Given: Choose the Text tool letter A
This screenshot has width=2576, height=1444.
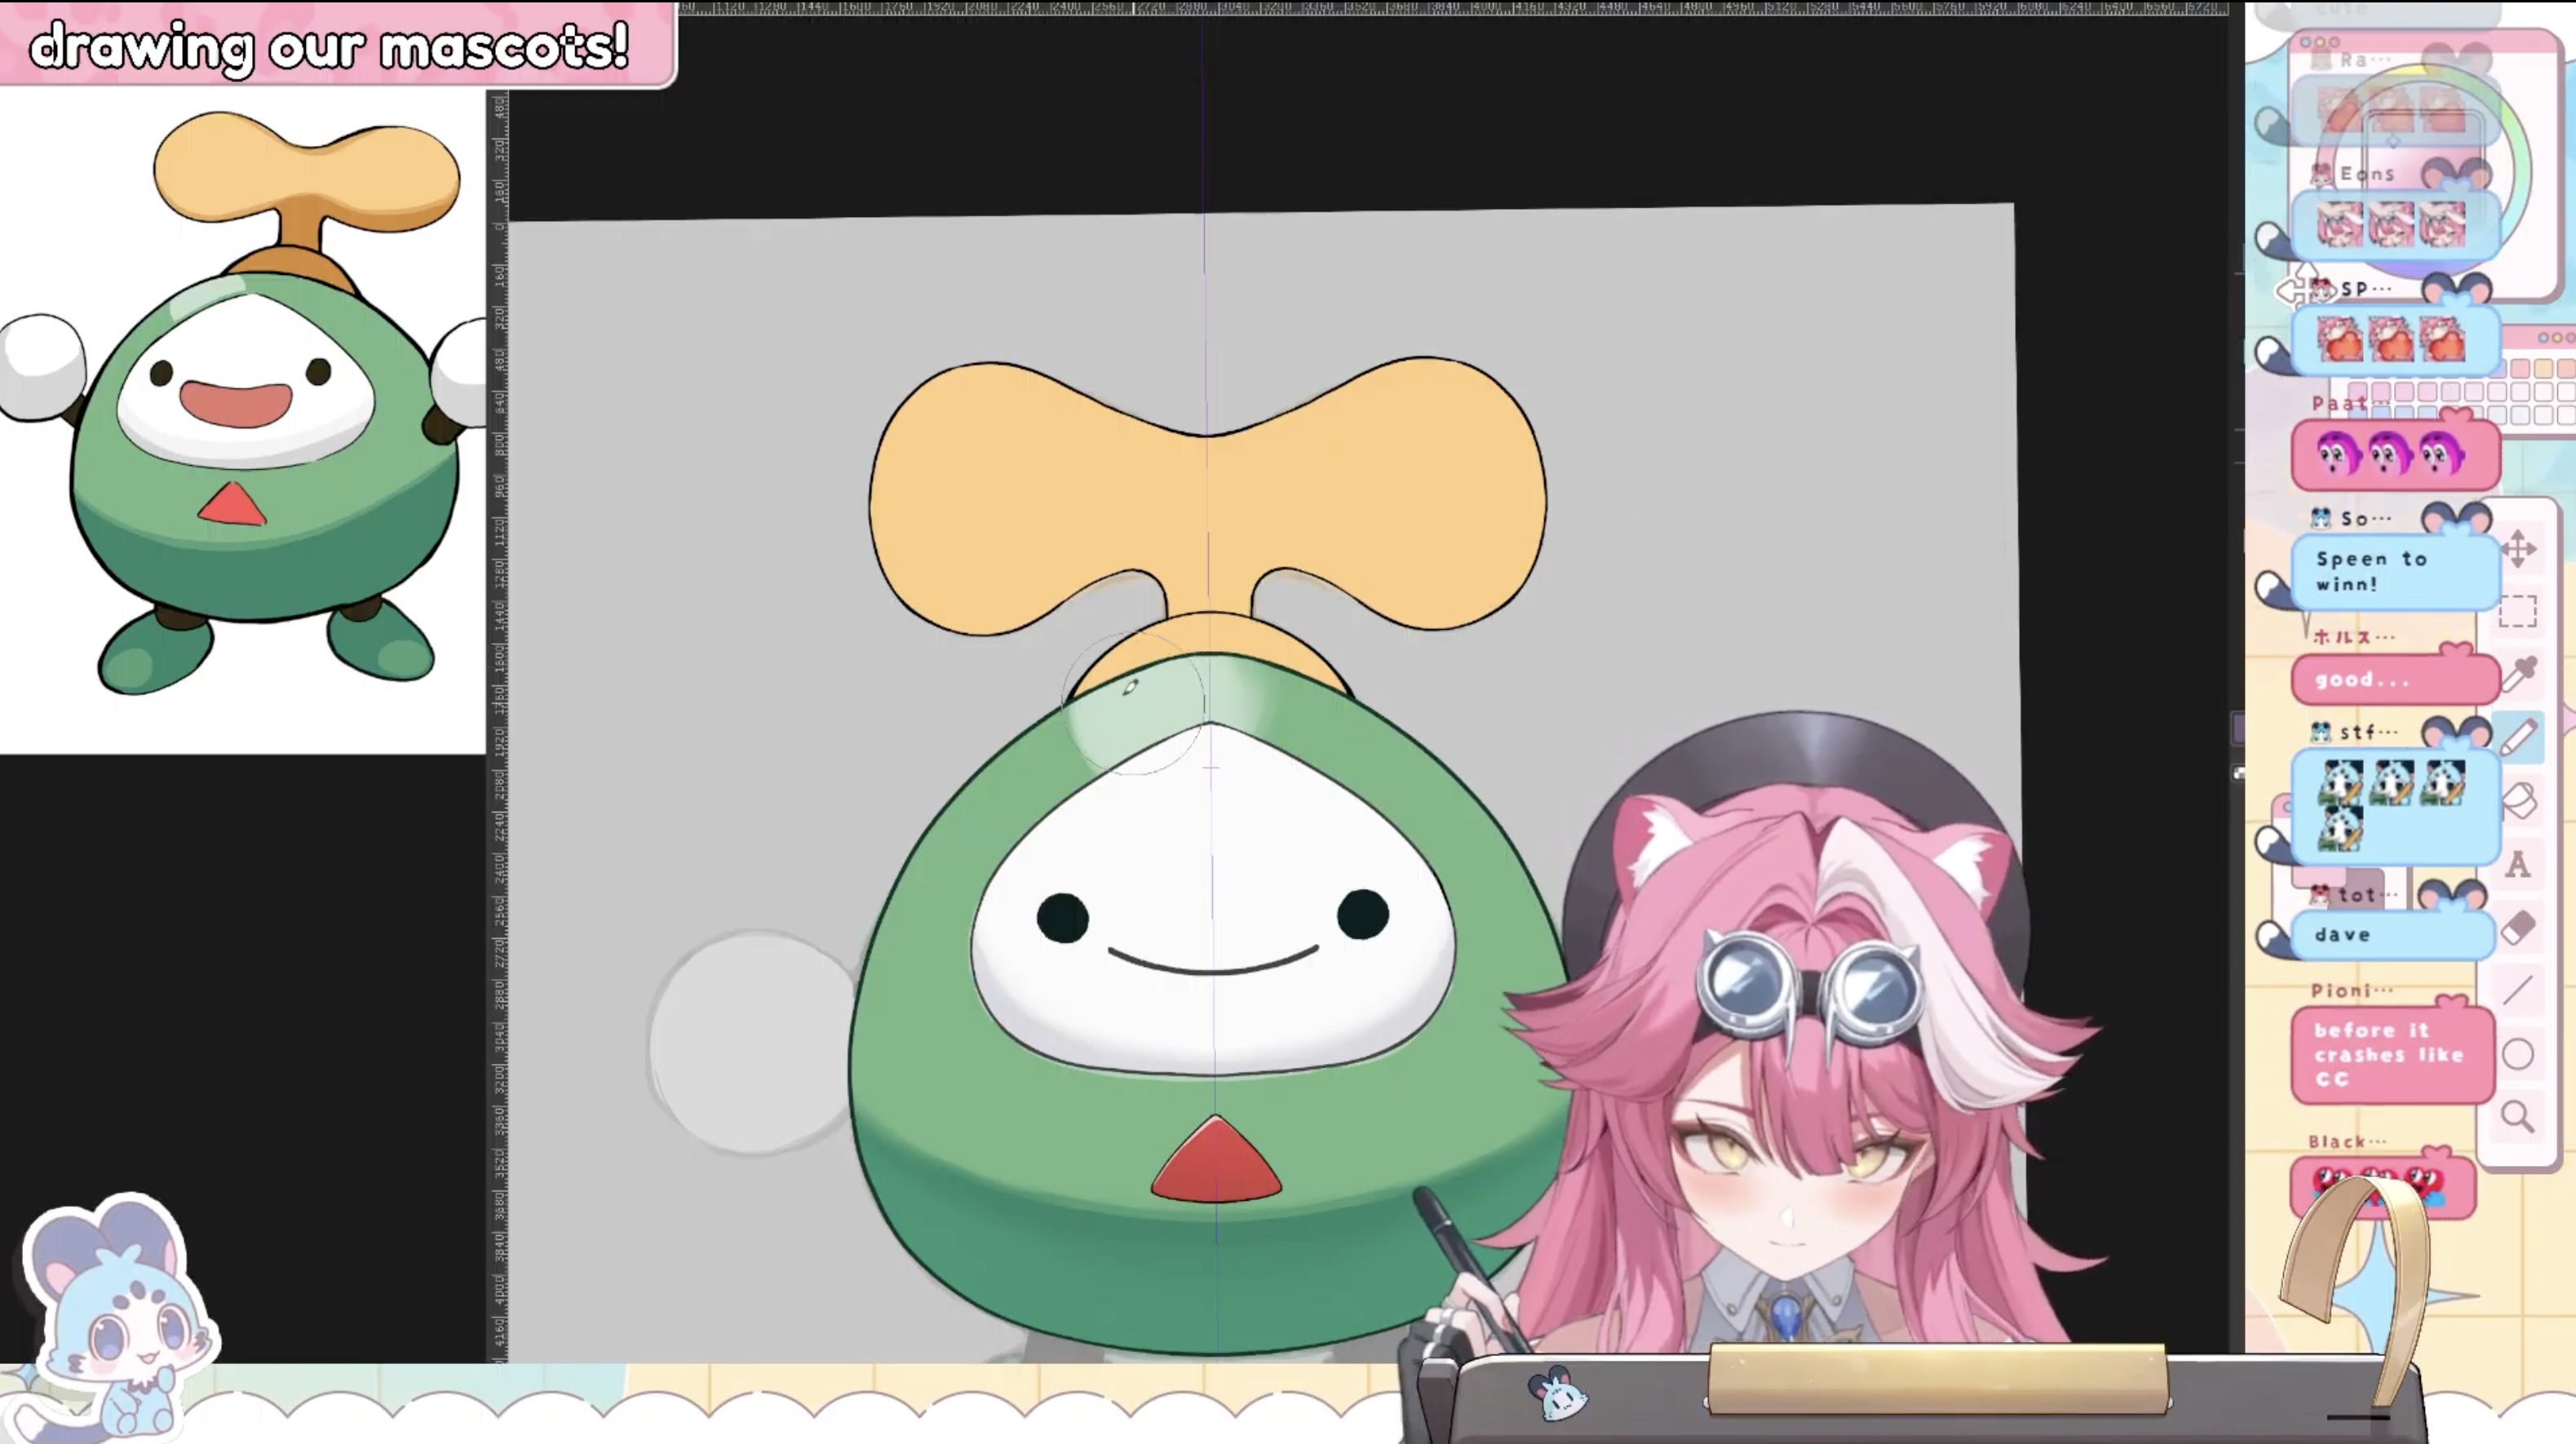Looking at the screenshot, I should 2518,864.
